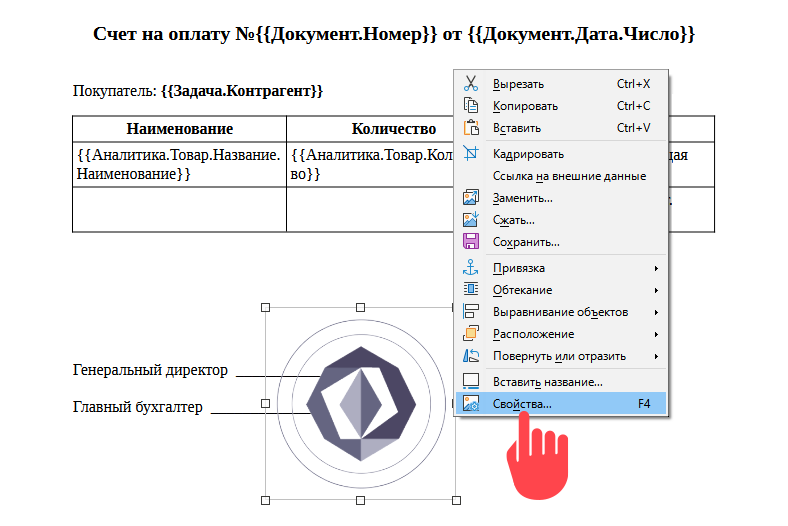The height and width of the screenshot is (526, 788).
Task: Select the hexagon logo stamp image
Action: click(x=361, y=403)
